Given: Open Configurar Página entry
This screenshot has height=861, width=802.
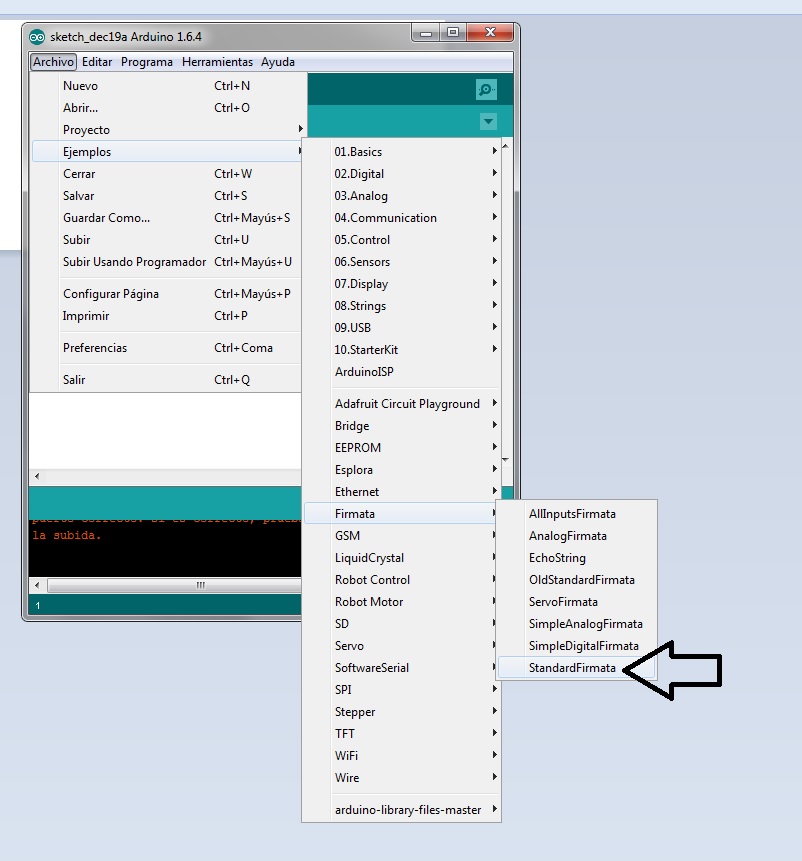Looking at the screenshot, I should click(167, 294).
